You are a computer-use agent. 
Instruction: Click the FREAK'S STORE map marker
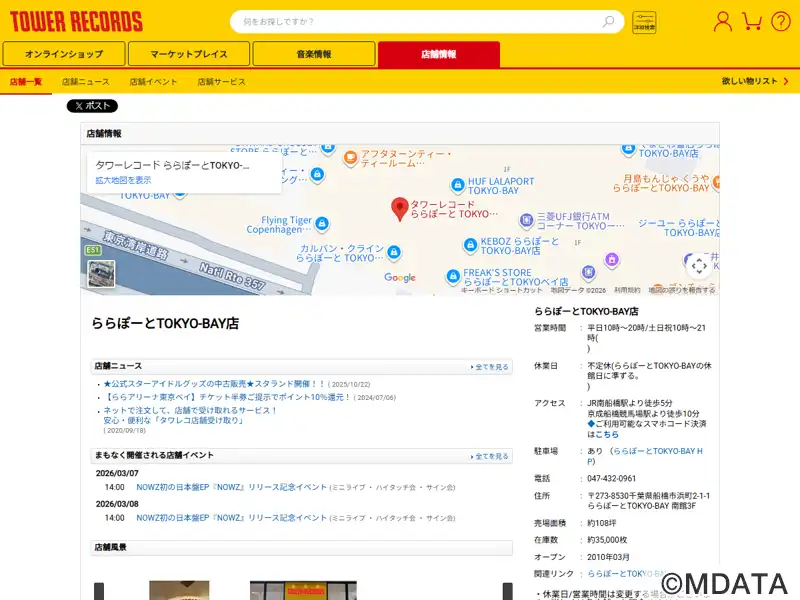453,277
